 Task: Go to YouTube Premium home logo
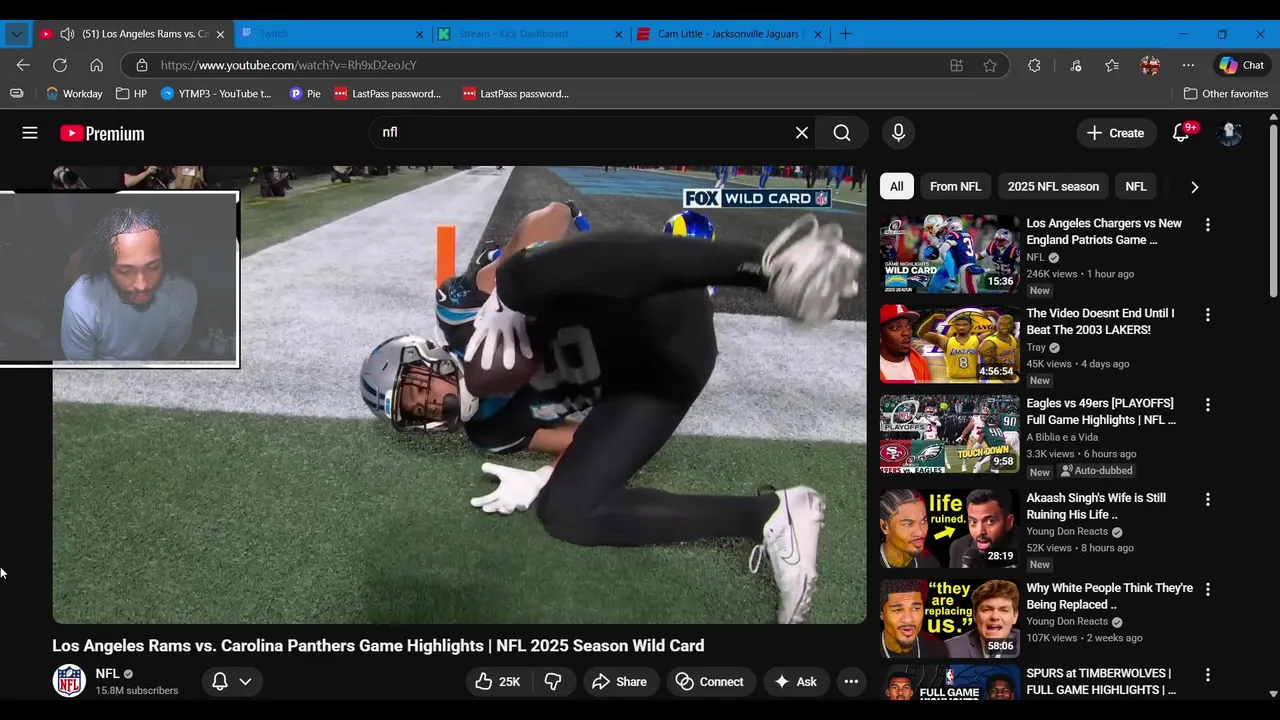point(102,133)
